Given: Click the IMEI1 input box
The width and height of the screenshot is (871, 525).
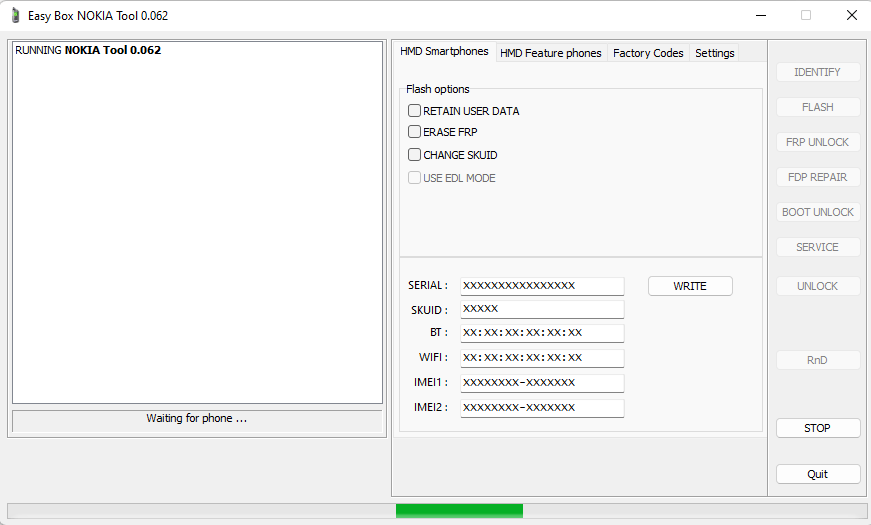Looking at the screenshot, I should click(542, 383).
